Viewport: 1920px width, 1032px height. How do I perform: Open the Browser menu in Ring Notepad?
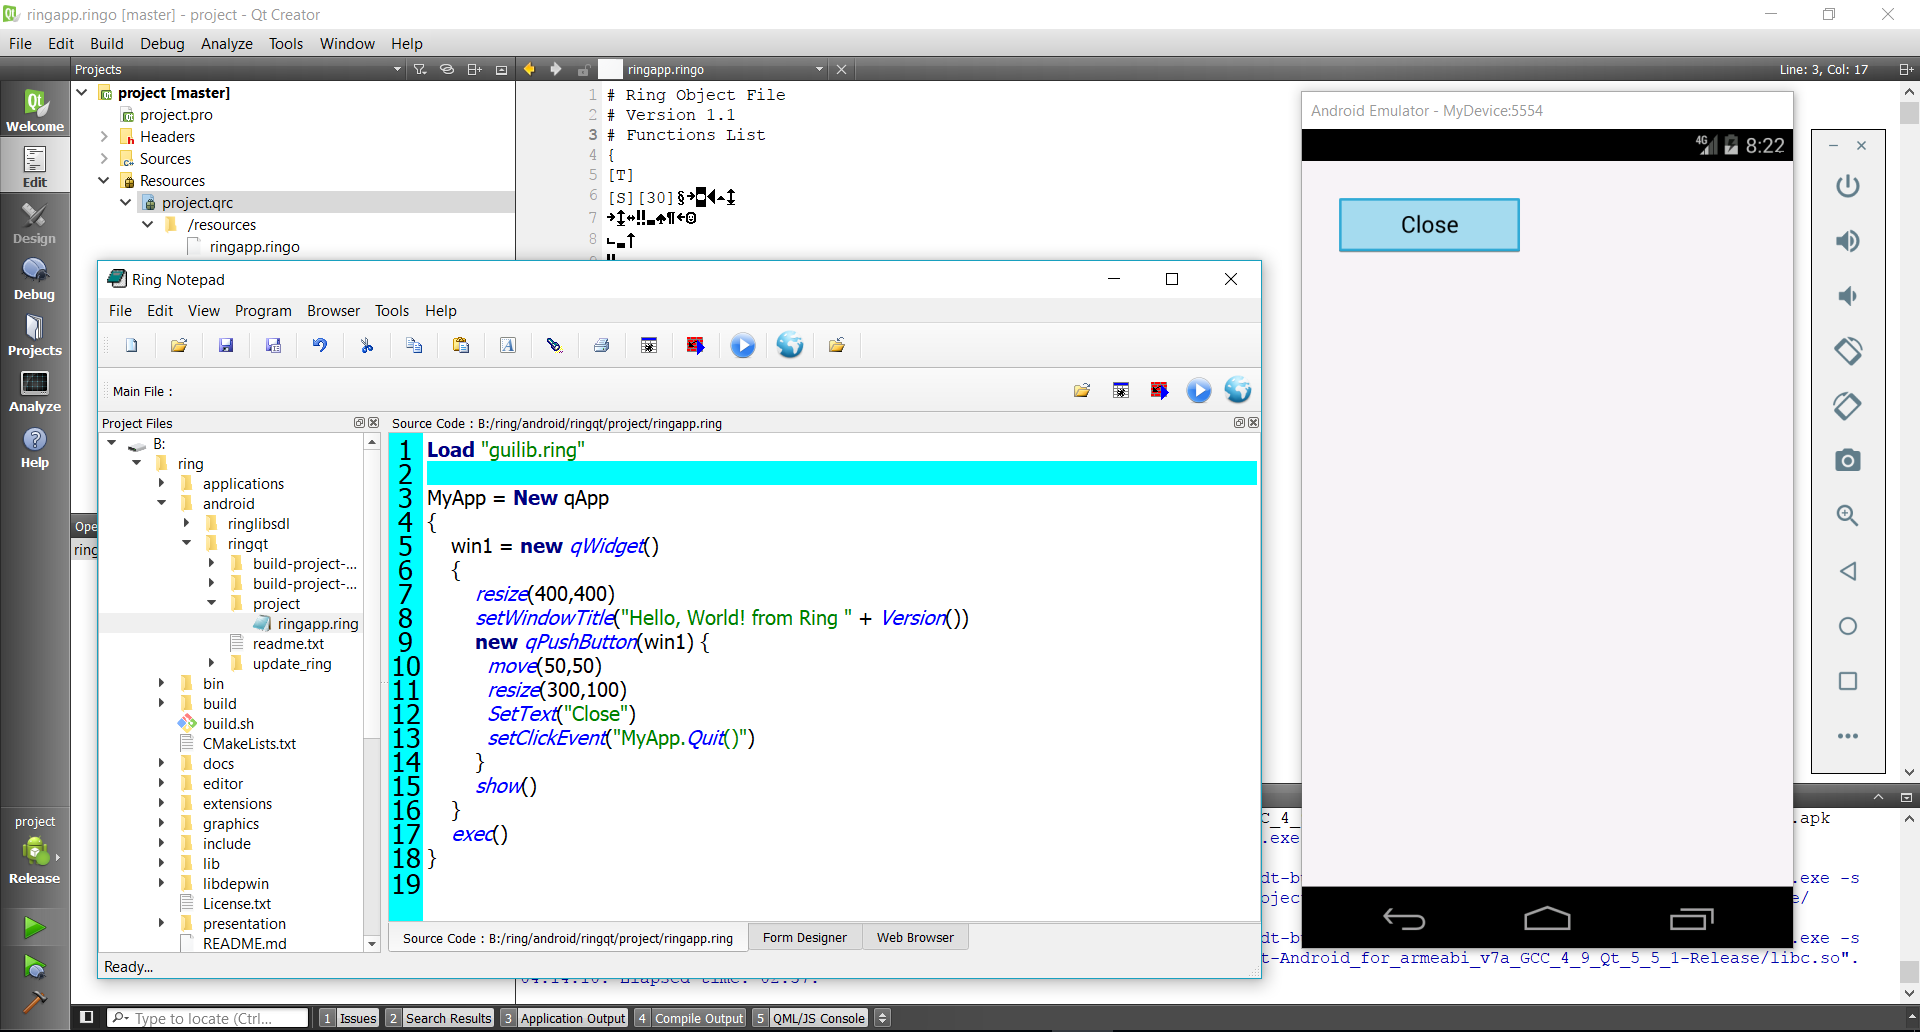333,311
